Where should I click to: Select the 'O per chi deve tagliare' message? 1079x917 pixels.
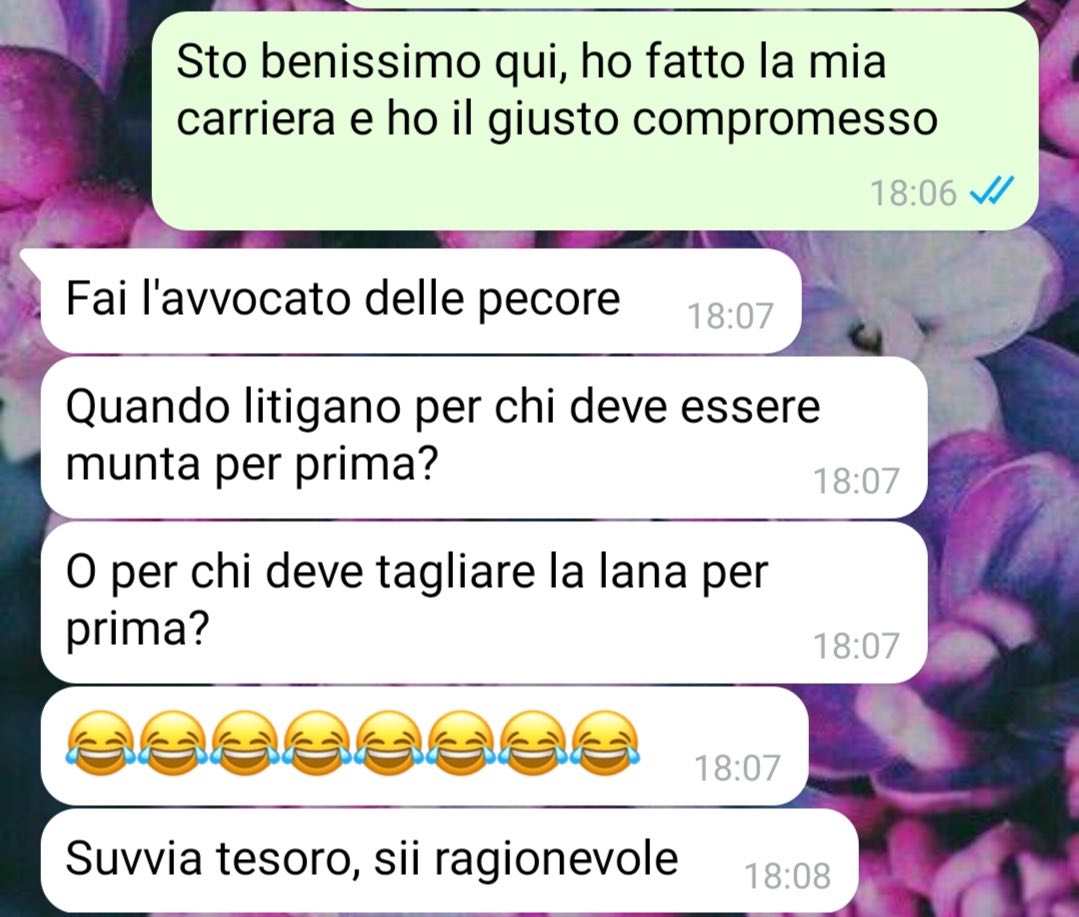(x=484, y=603)
